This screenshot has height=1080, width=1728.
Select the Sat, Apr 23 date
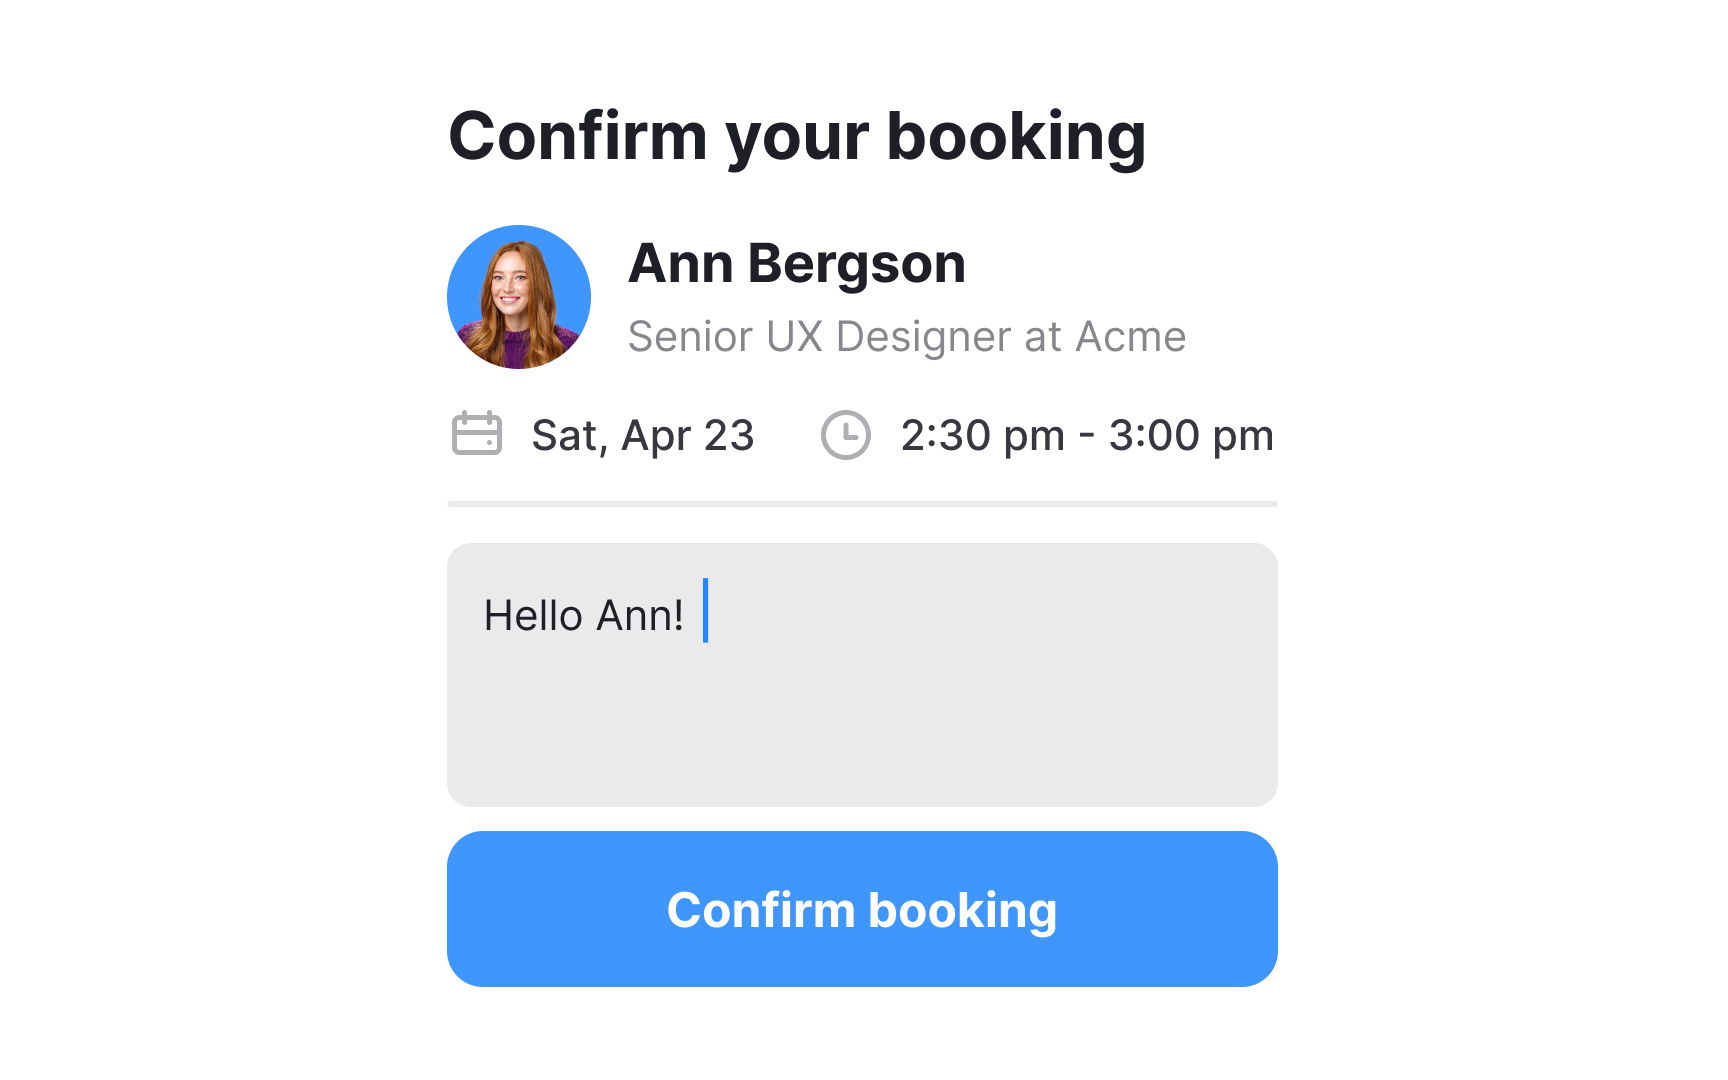pyautogui.click(x=642, y=436)
